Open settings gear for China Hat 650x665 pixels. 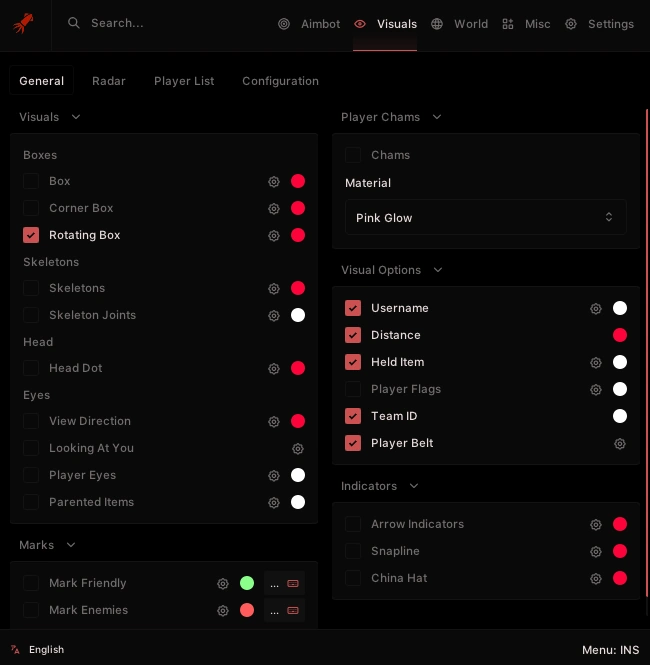pyautogui.click(x=596, y=578)
